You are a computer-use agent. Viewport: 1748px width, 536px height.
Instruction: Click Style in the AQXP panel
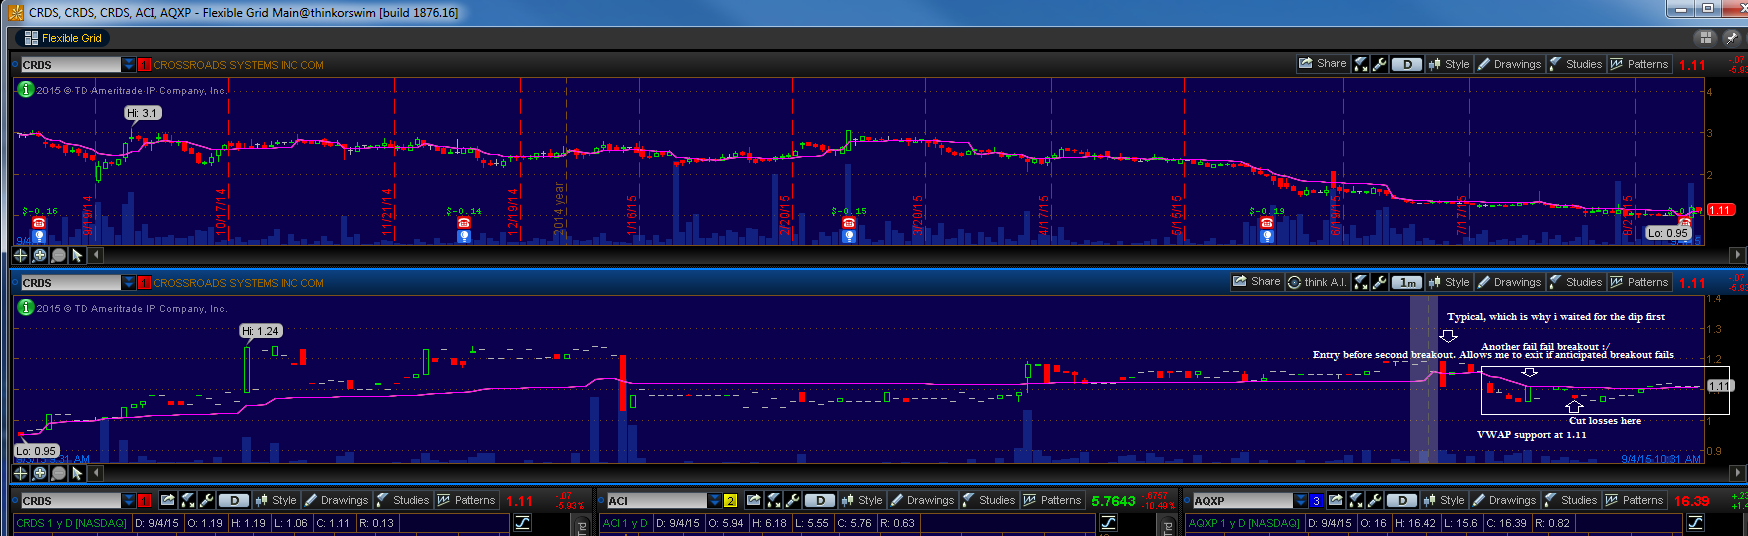coord(1444,500)
